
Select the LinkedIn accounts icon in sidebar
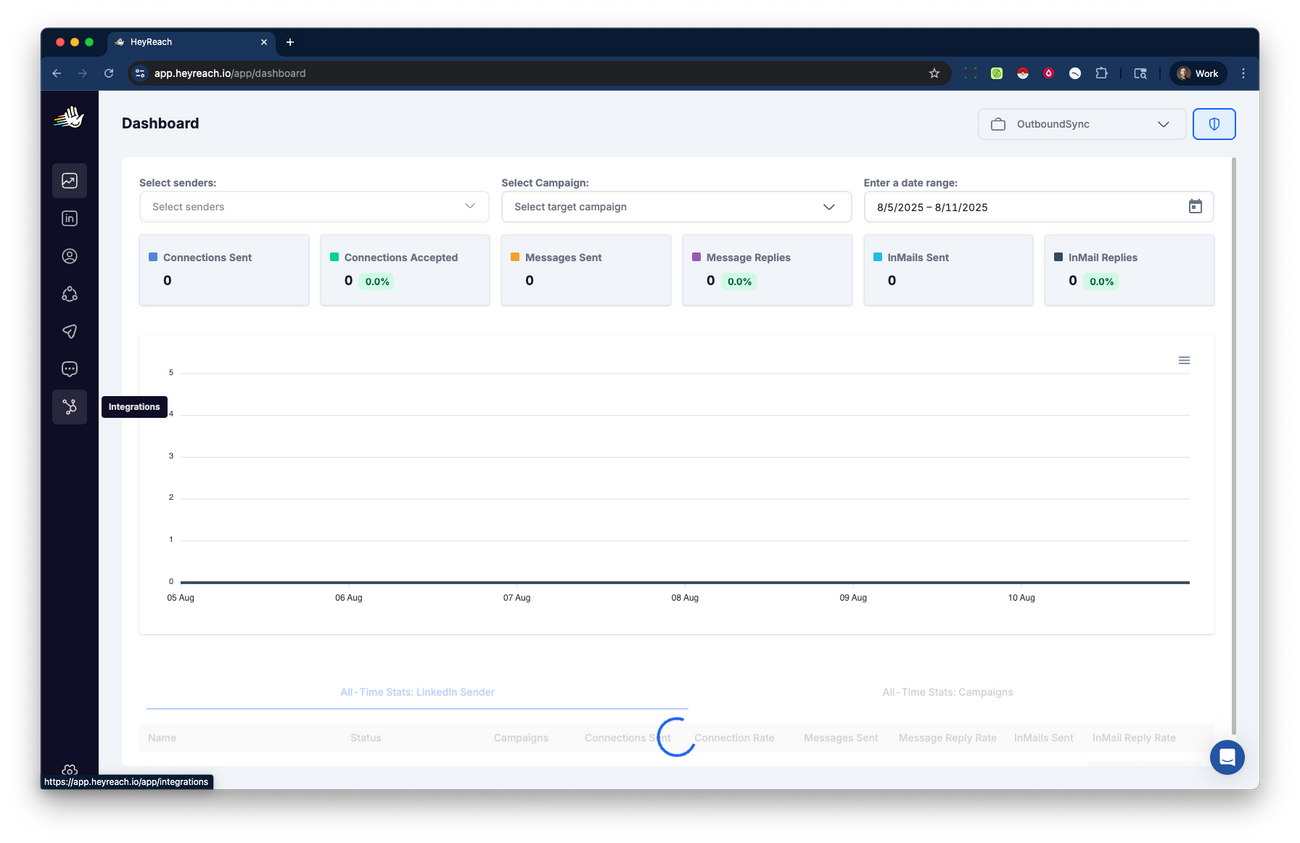point(69,218)
